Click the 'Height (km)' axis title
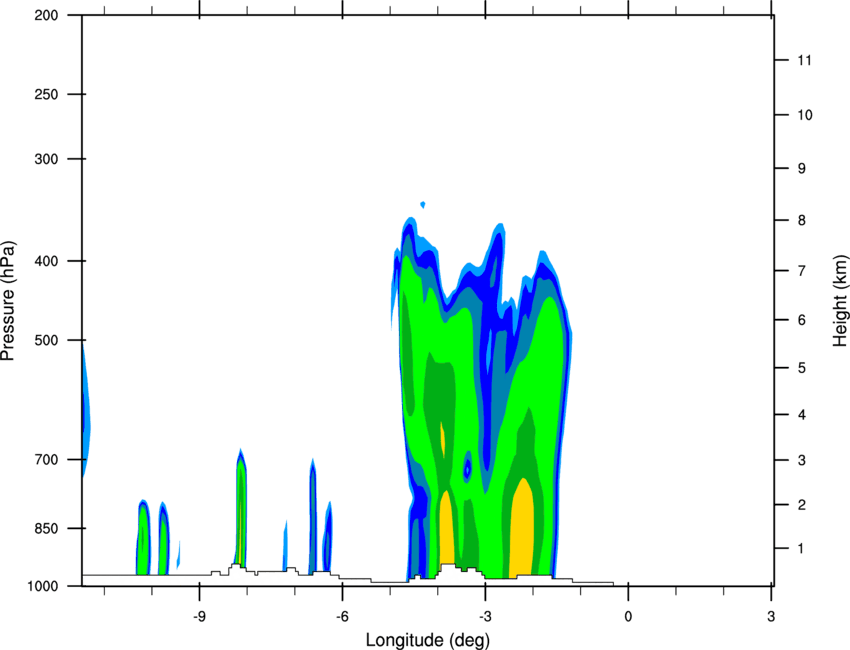 coord(840,300)
